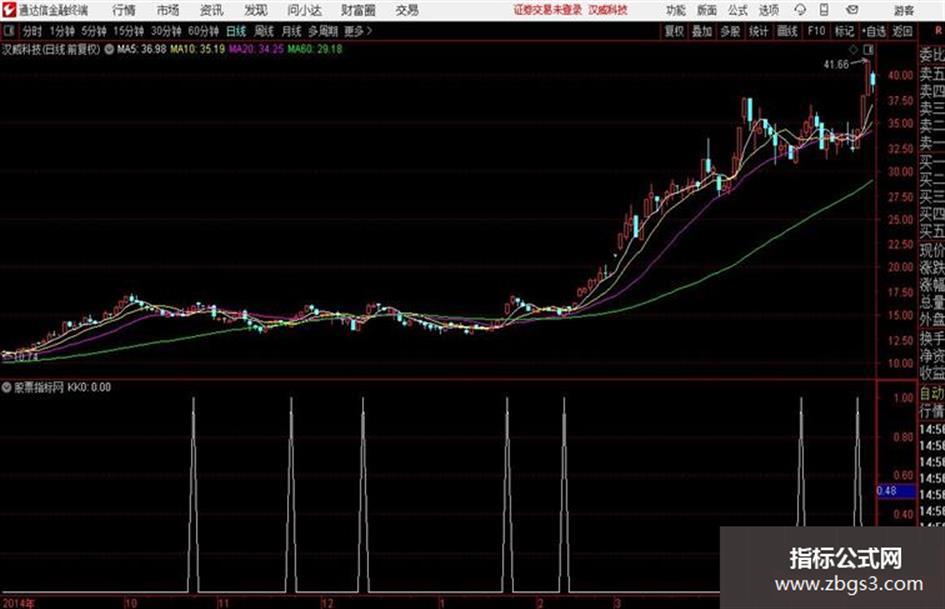Click the 10.74 low price label
Viewport: 945px width, 609px height.
coord(24,357)
